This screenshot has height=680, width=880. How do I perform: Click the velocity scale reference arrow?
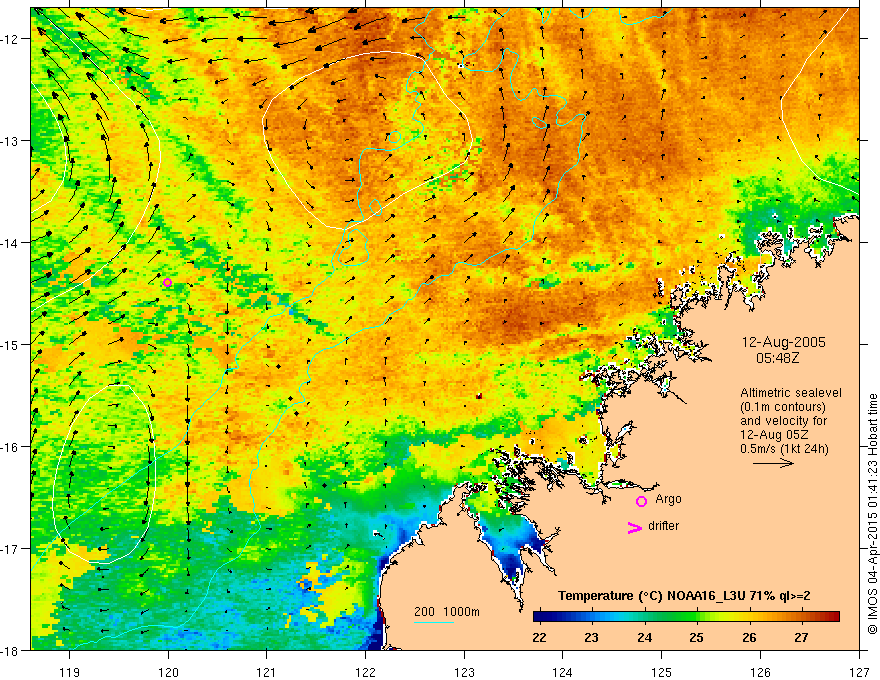click(773, 463)
